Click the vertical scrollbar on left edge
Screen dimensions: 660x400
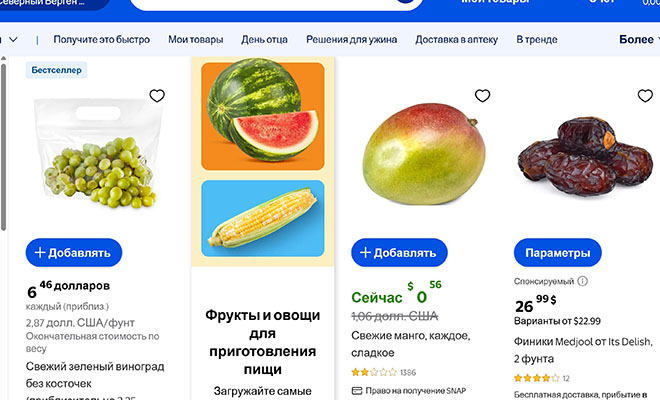click(3, 147)
